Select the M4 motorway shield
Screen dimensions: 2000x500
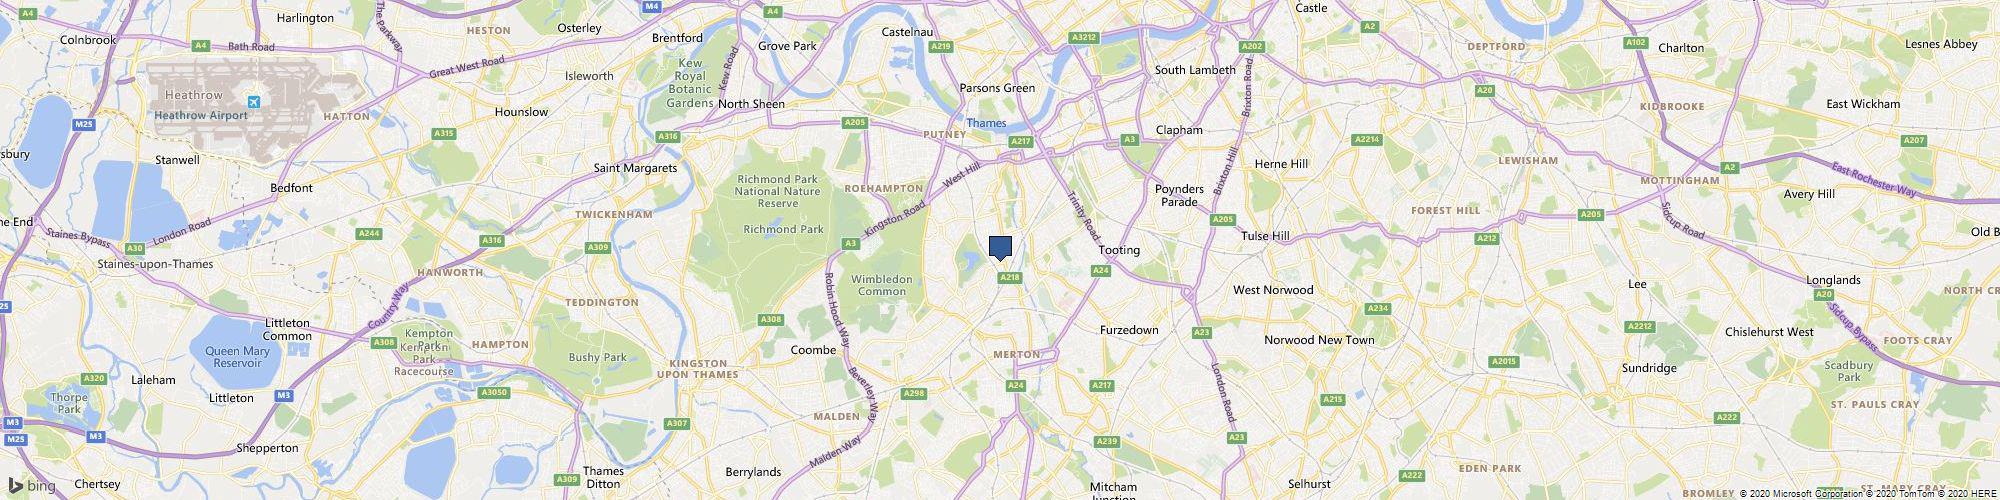[x=652, y=5]
